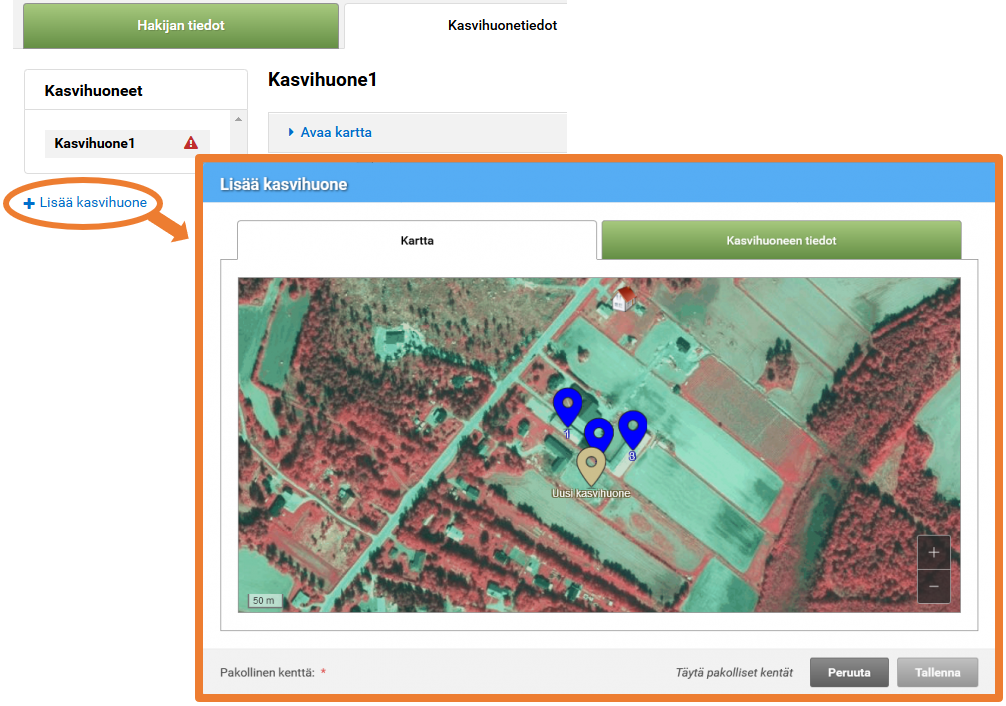Switch to the Kasvihuonetiedot tab
The width and height of the screenshot is (1006, 706).
coord(502,25)
